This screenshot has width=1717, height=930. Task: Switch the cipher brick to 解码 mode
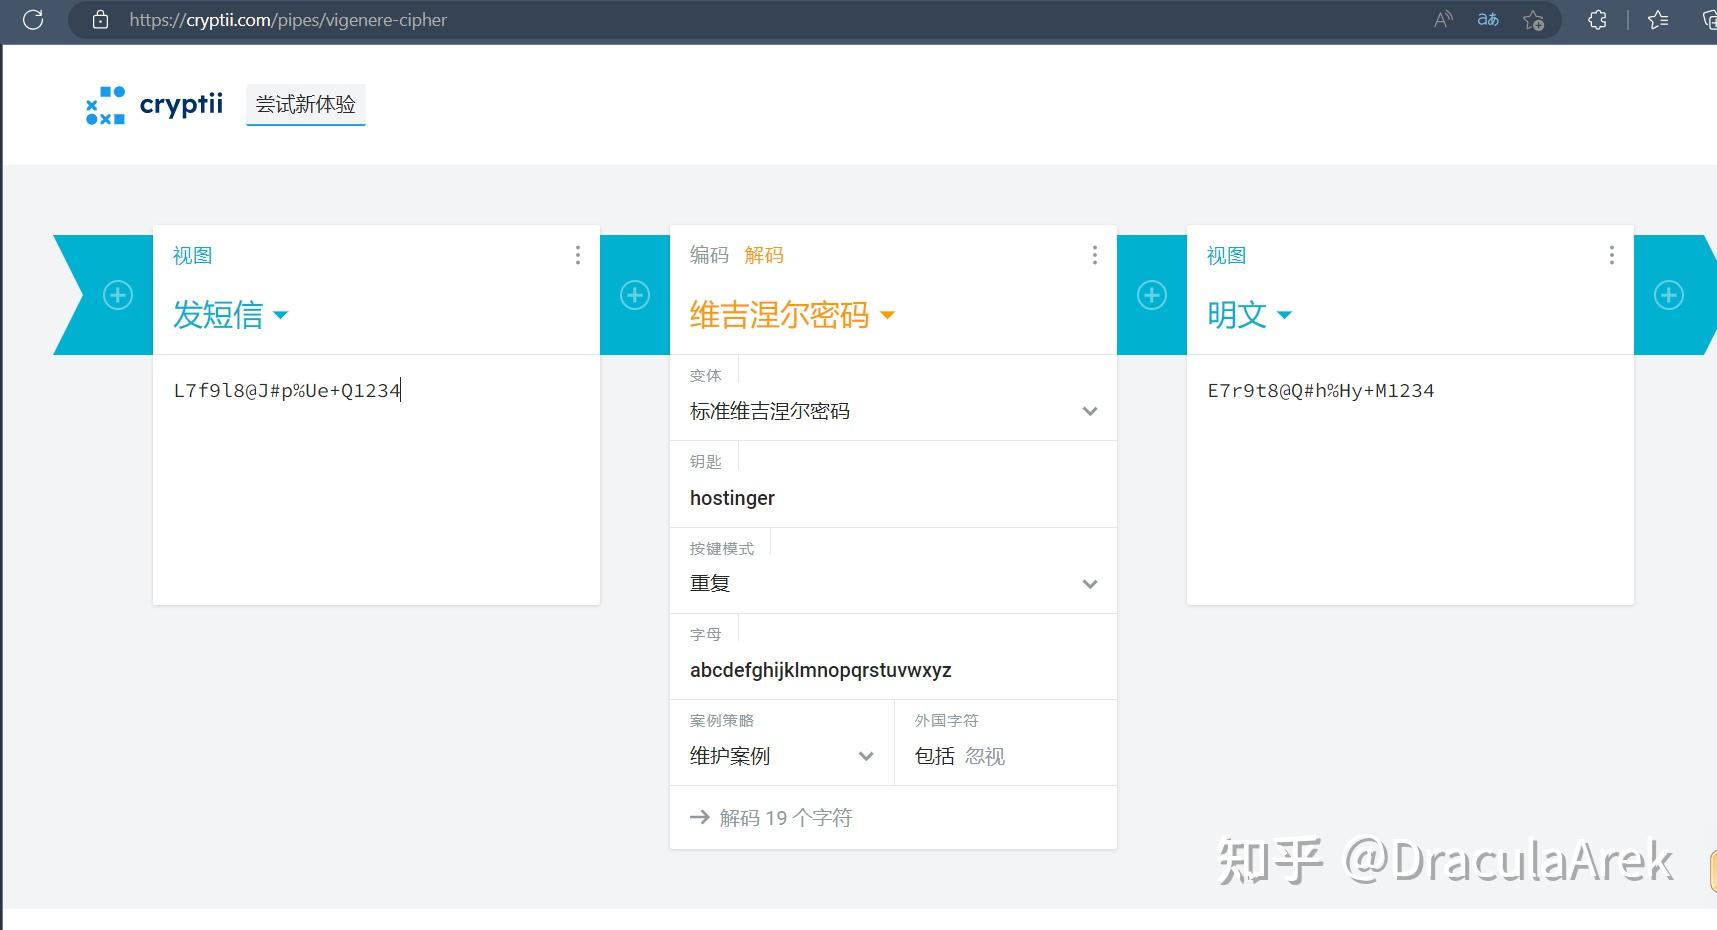click(764, 255)
